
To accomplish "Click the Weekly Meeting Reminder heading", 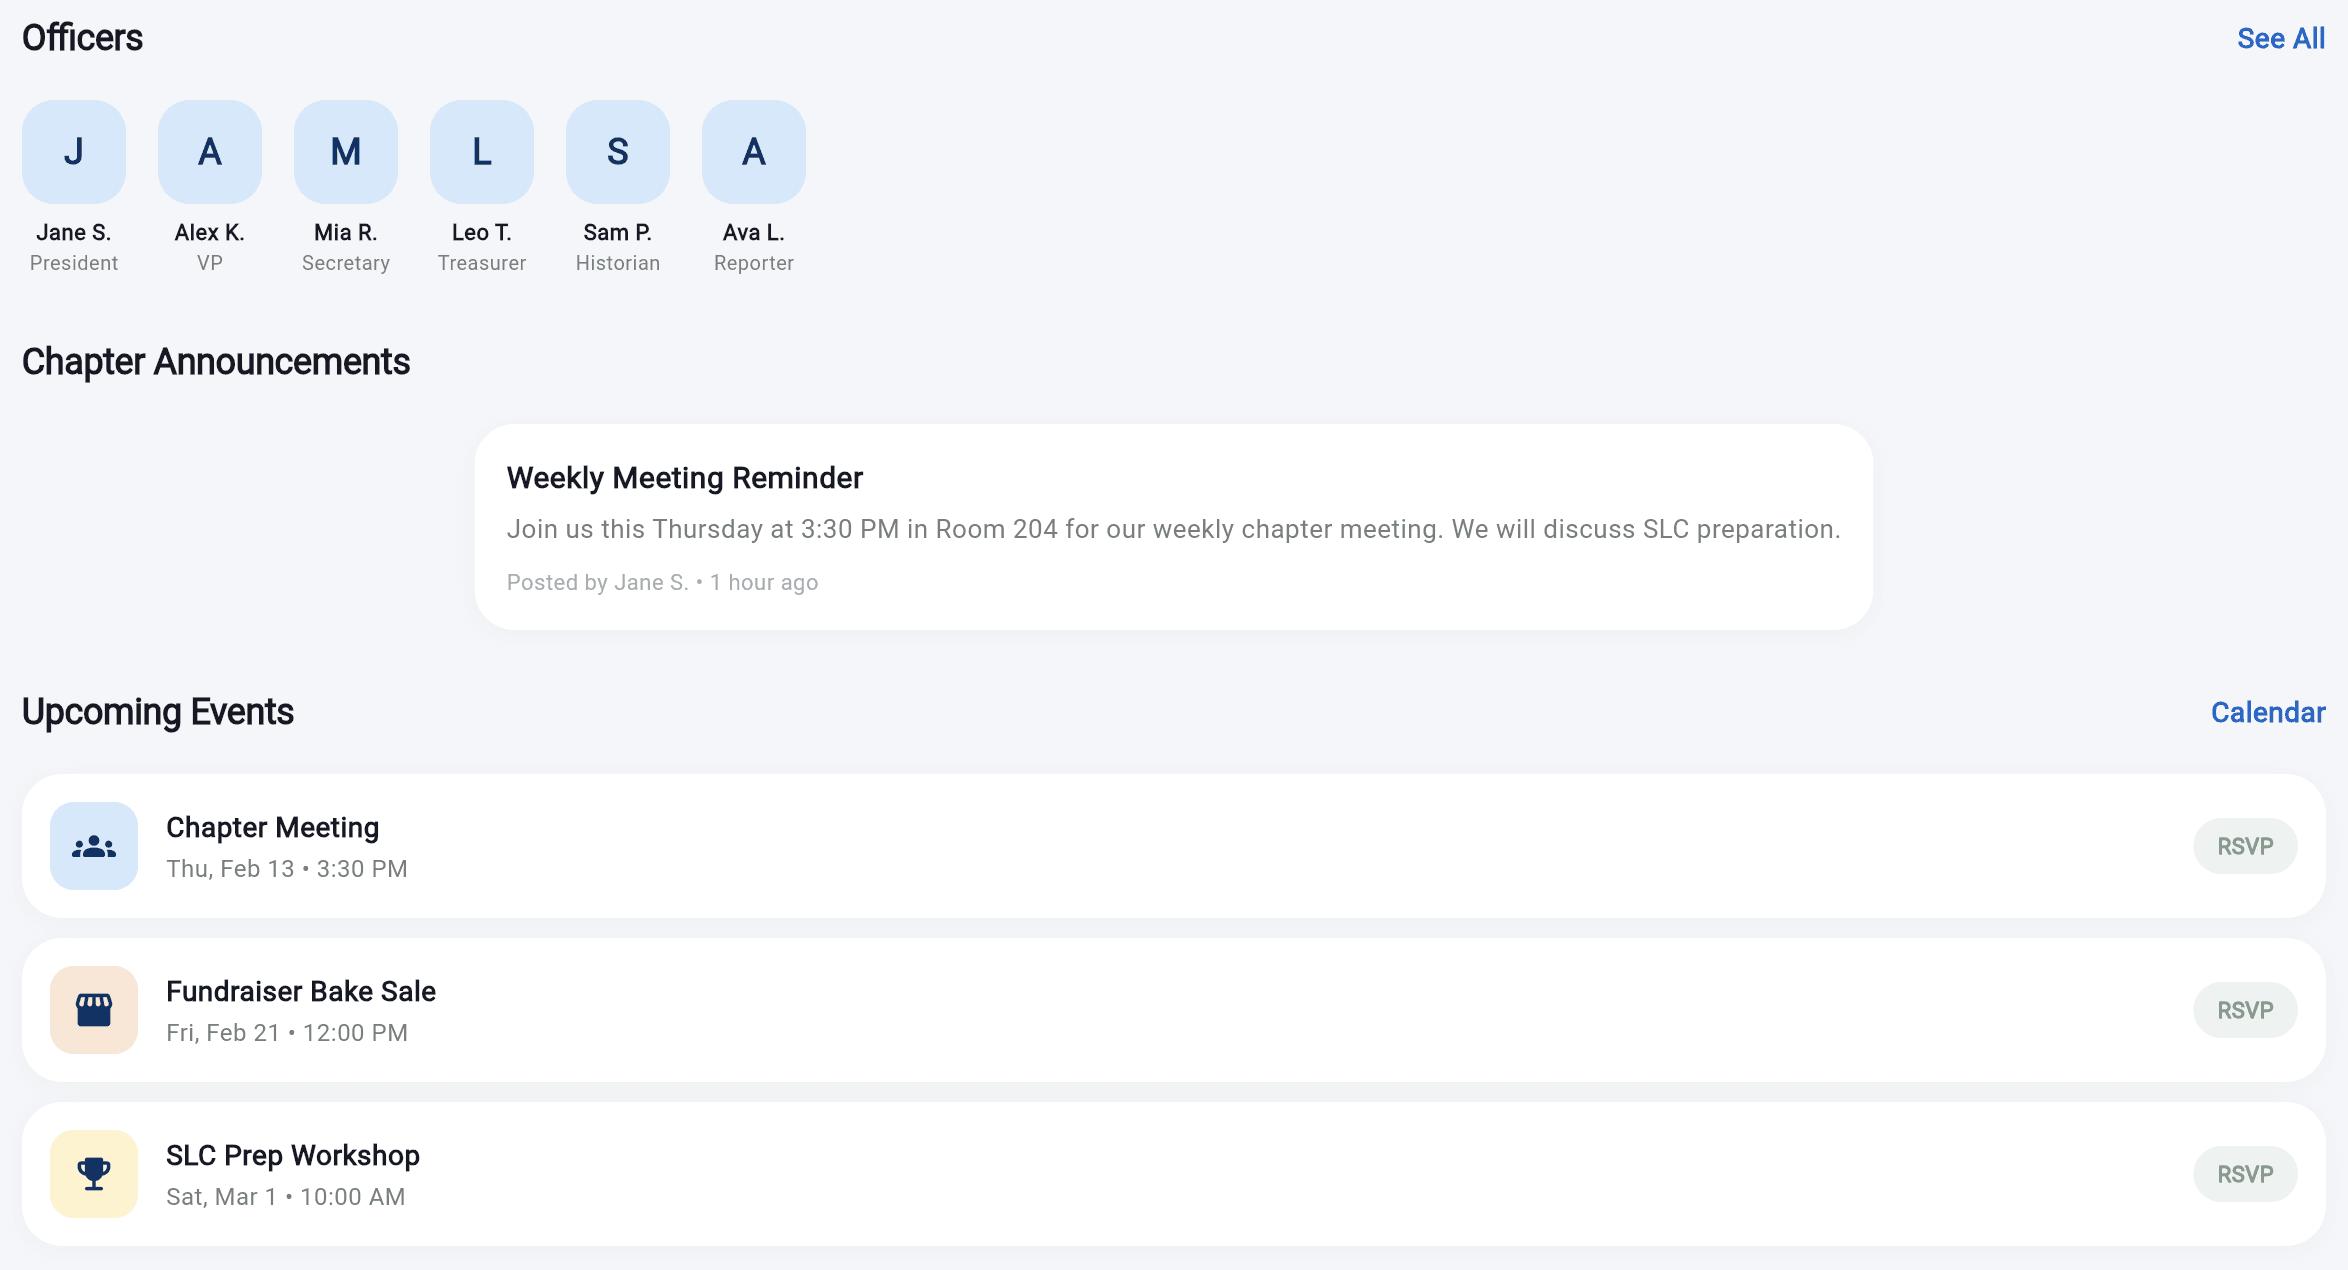I will tap(684, 478).
